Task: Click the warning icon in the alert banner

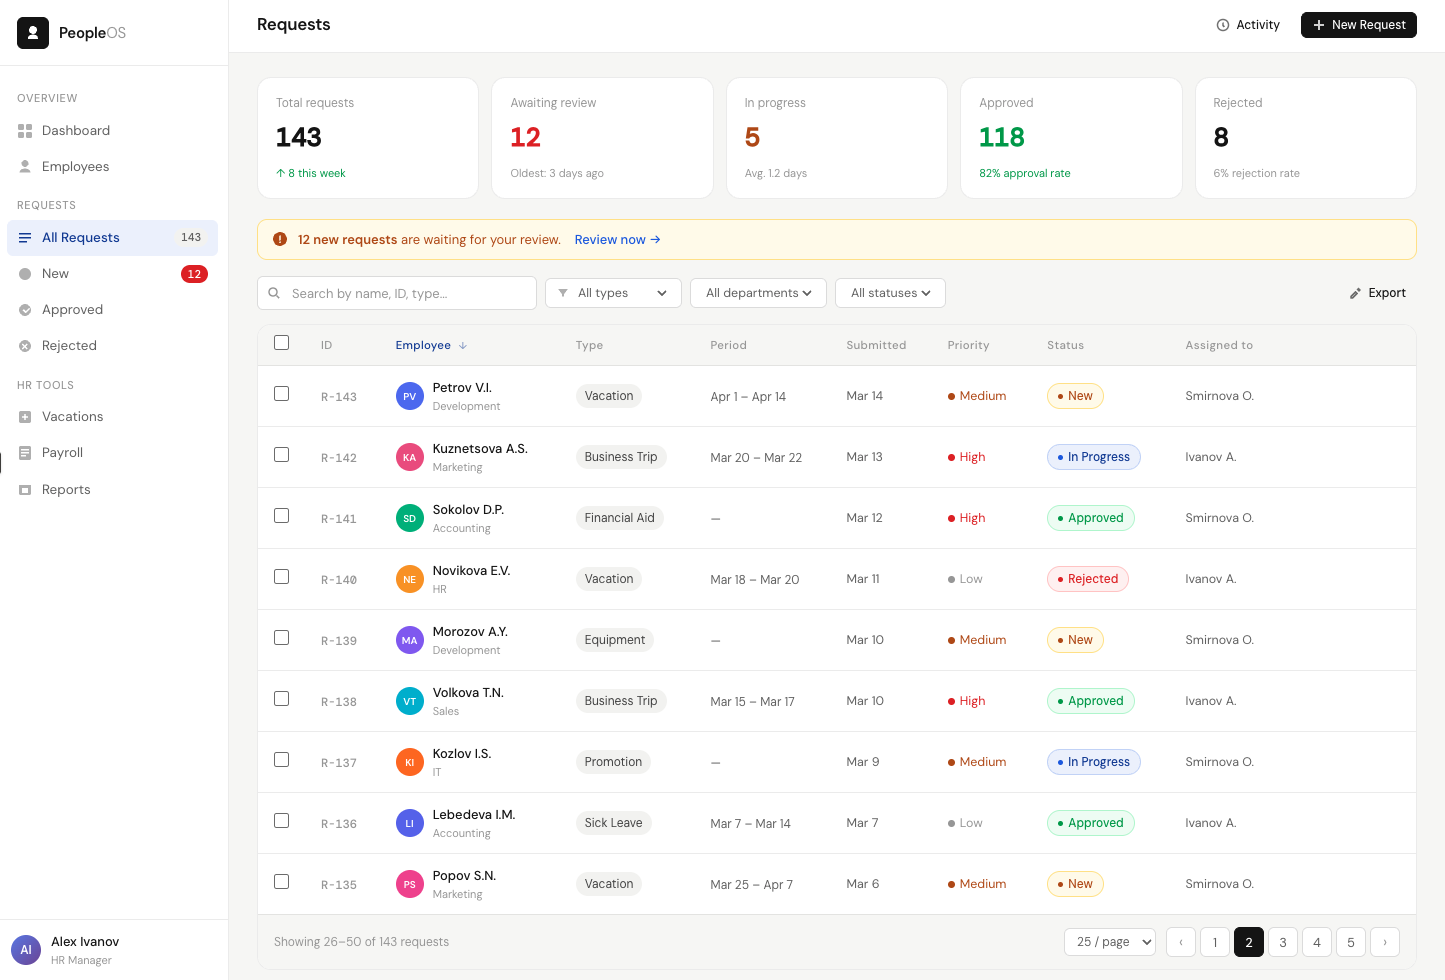Action: point(280,240)
